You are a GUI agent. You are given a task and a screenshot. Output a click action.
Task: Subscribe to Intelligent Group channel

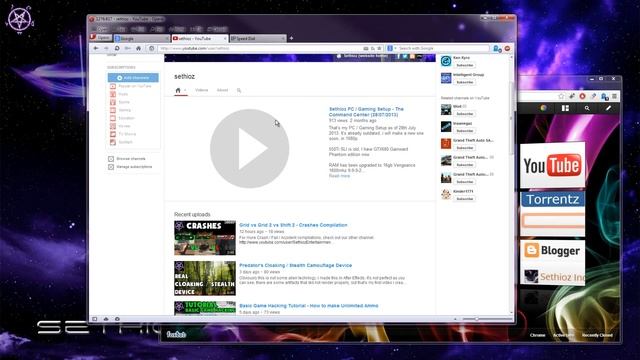(x=464, y=82)
